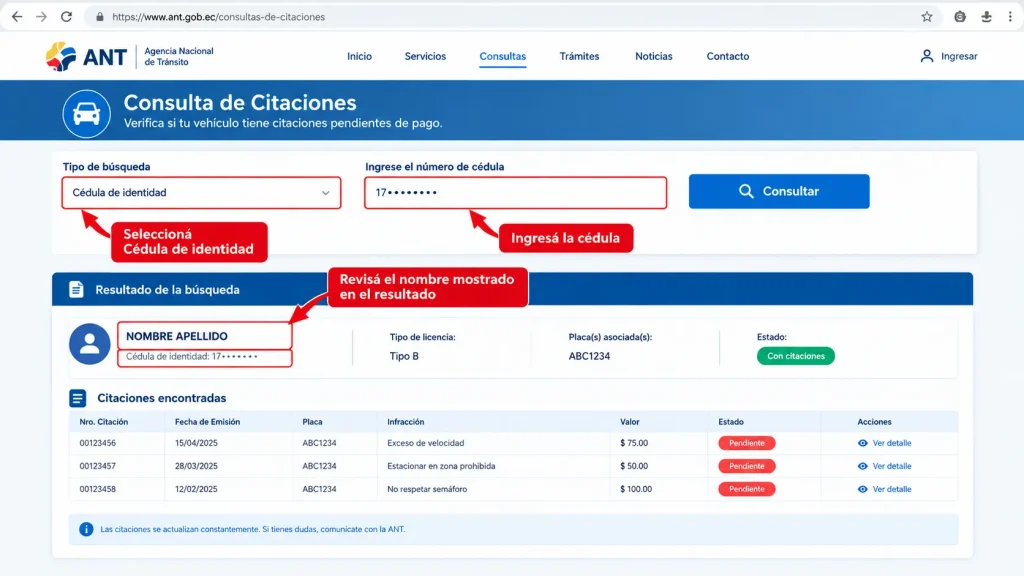Reload the page with refresh icon
1024x576 pixels.
click(67, 17)
